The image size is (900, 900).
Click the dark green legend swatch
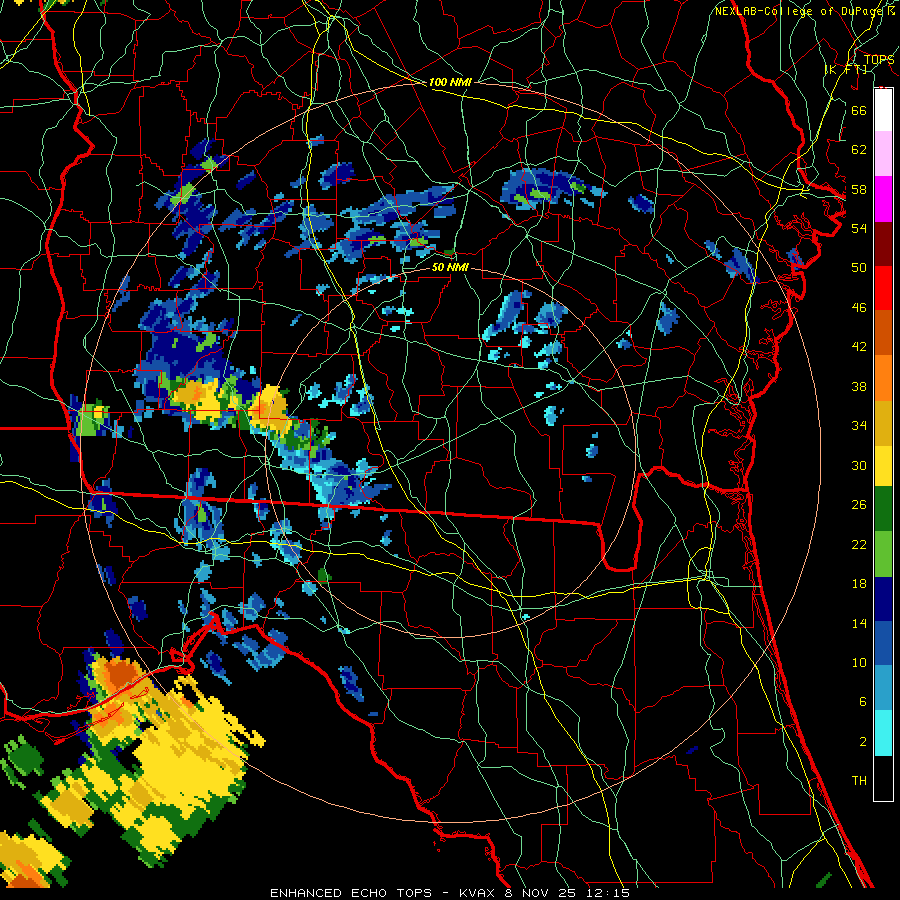(883, 509)
